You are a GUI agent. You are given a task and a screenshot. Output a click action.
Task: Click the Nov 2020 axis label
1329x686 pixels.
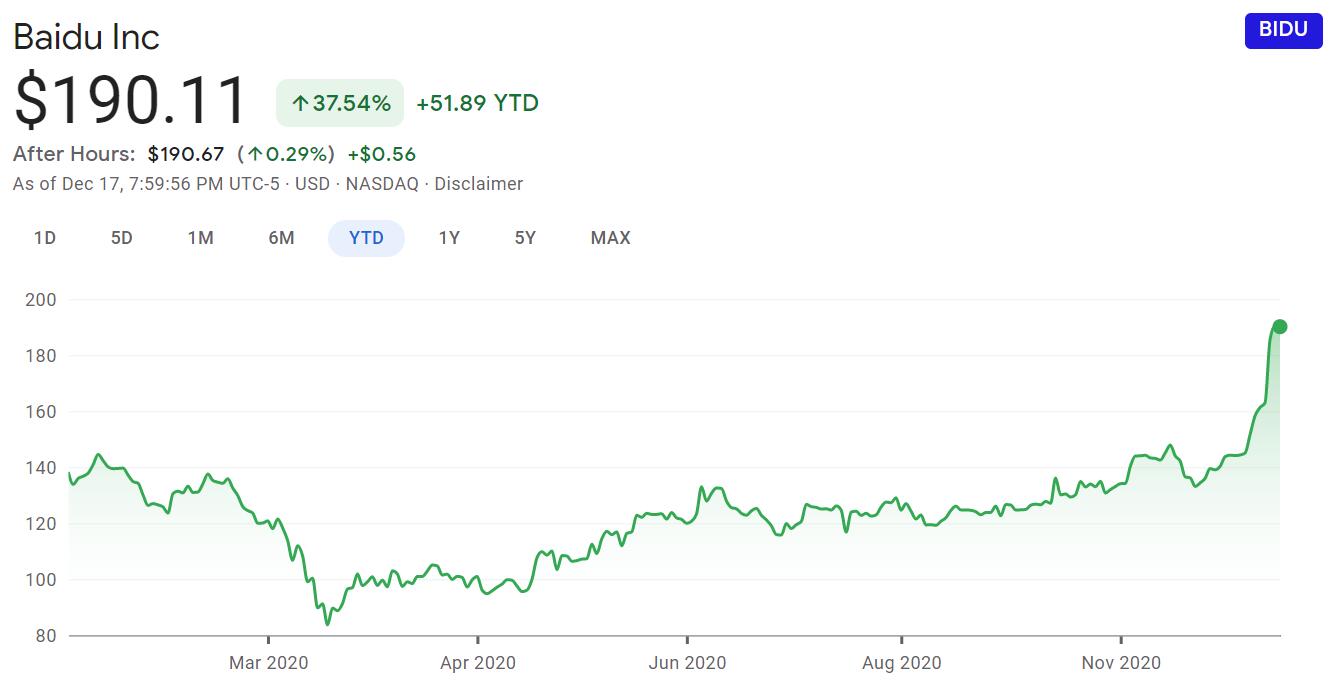click(1121, 663)
